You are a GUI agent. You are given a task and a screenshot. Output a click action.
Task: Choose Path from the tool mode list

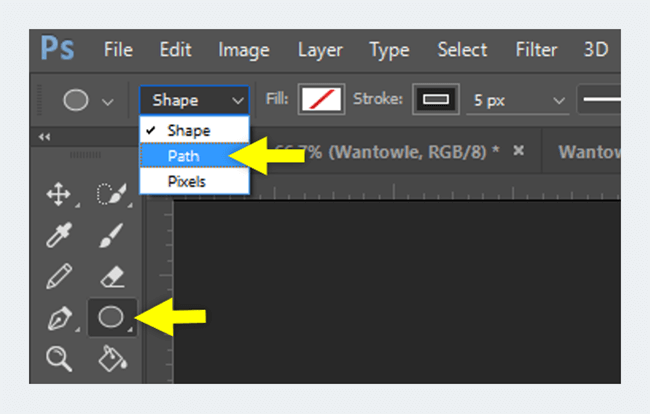(184, 156)
